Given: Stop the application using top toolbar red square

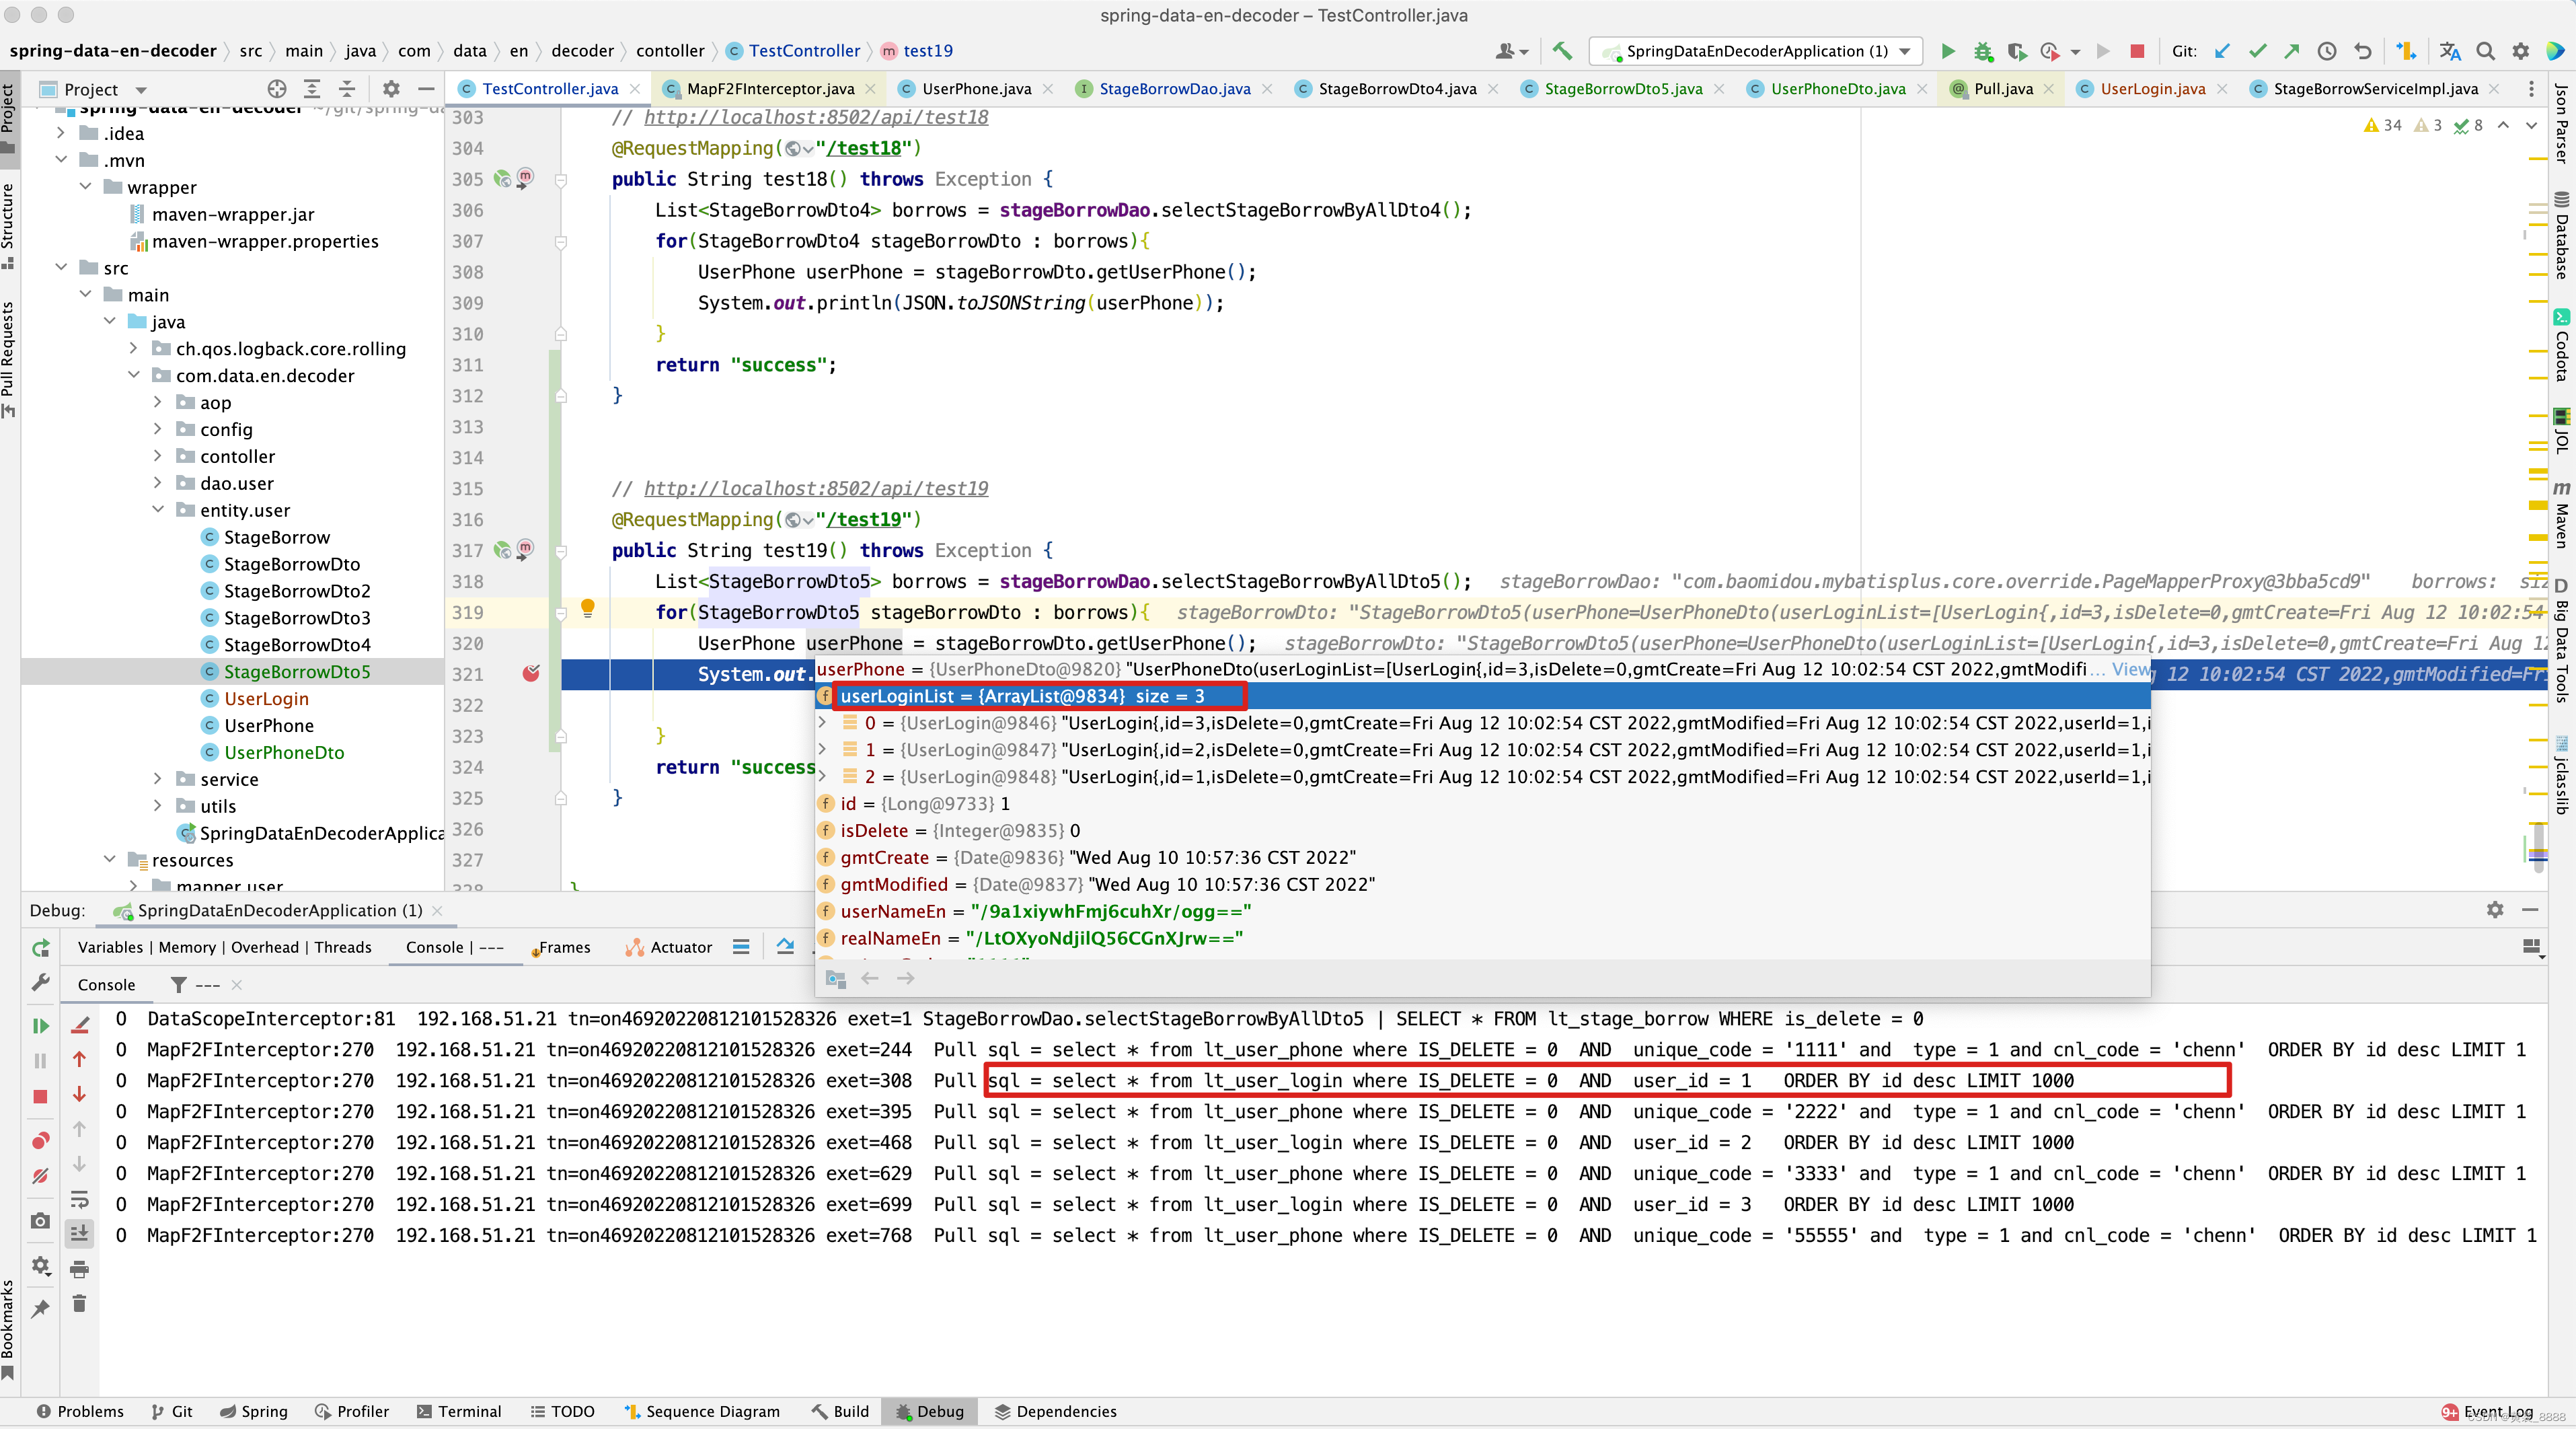Looking at the screenshot, I should coord(2137,50).
